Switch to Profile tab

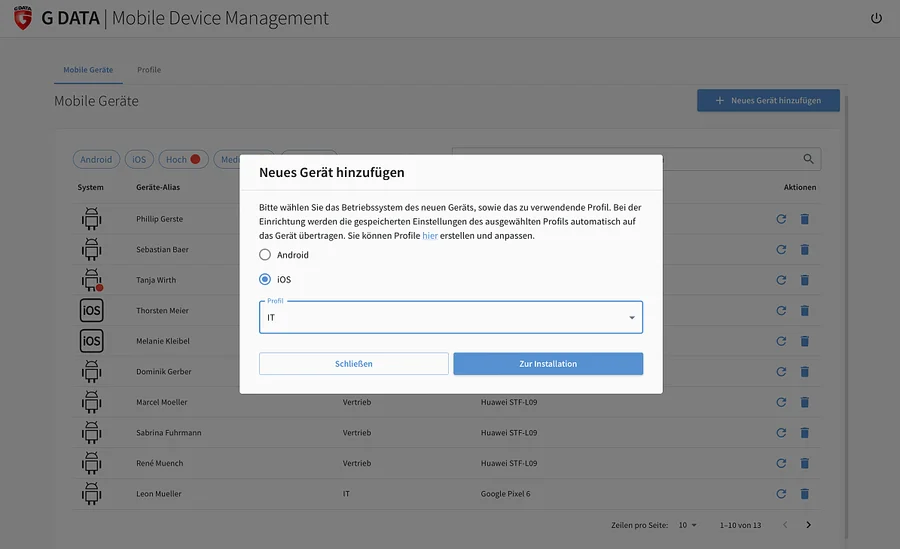pyautogui.click(x=149, y=69)
